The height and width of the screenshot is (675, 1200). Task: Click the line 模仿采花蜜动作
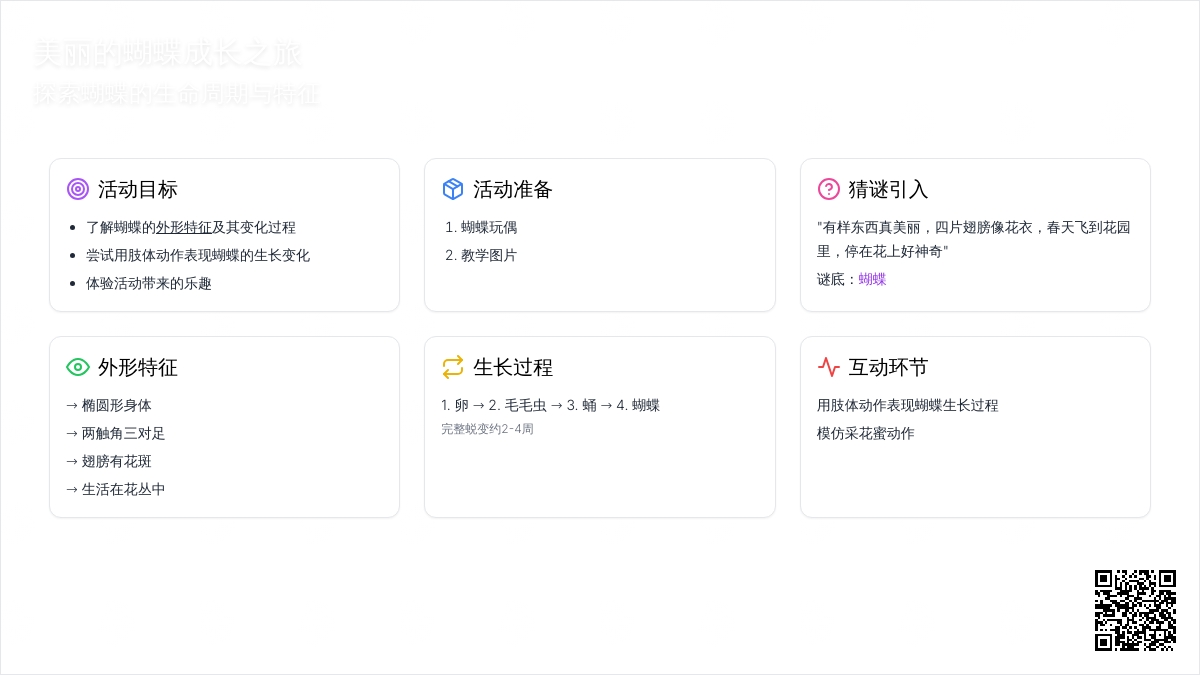point(866,433)
